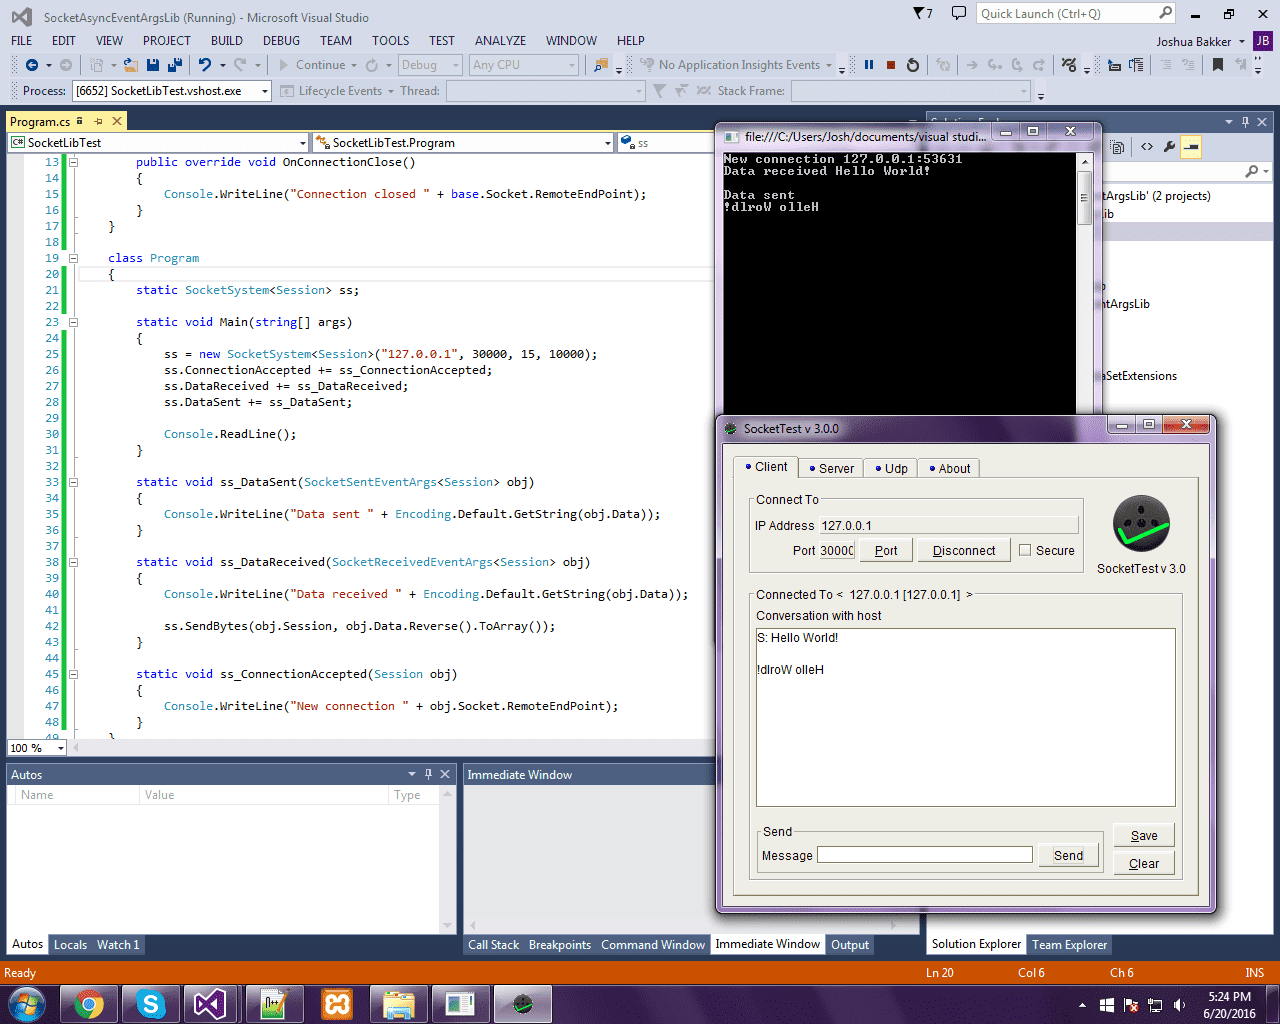Click the Open File folder icon
This screenshot has width=1280, height=1024.
(131, 65)
